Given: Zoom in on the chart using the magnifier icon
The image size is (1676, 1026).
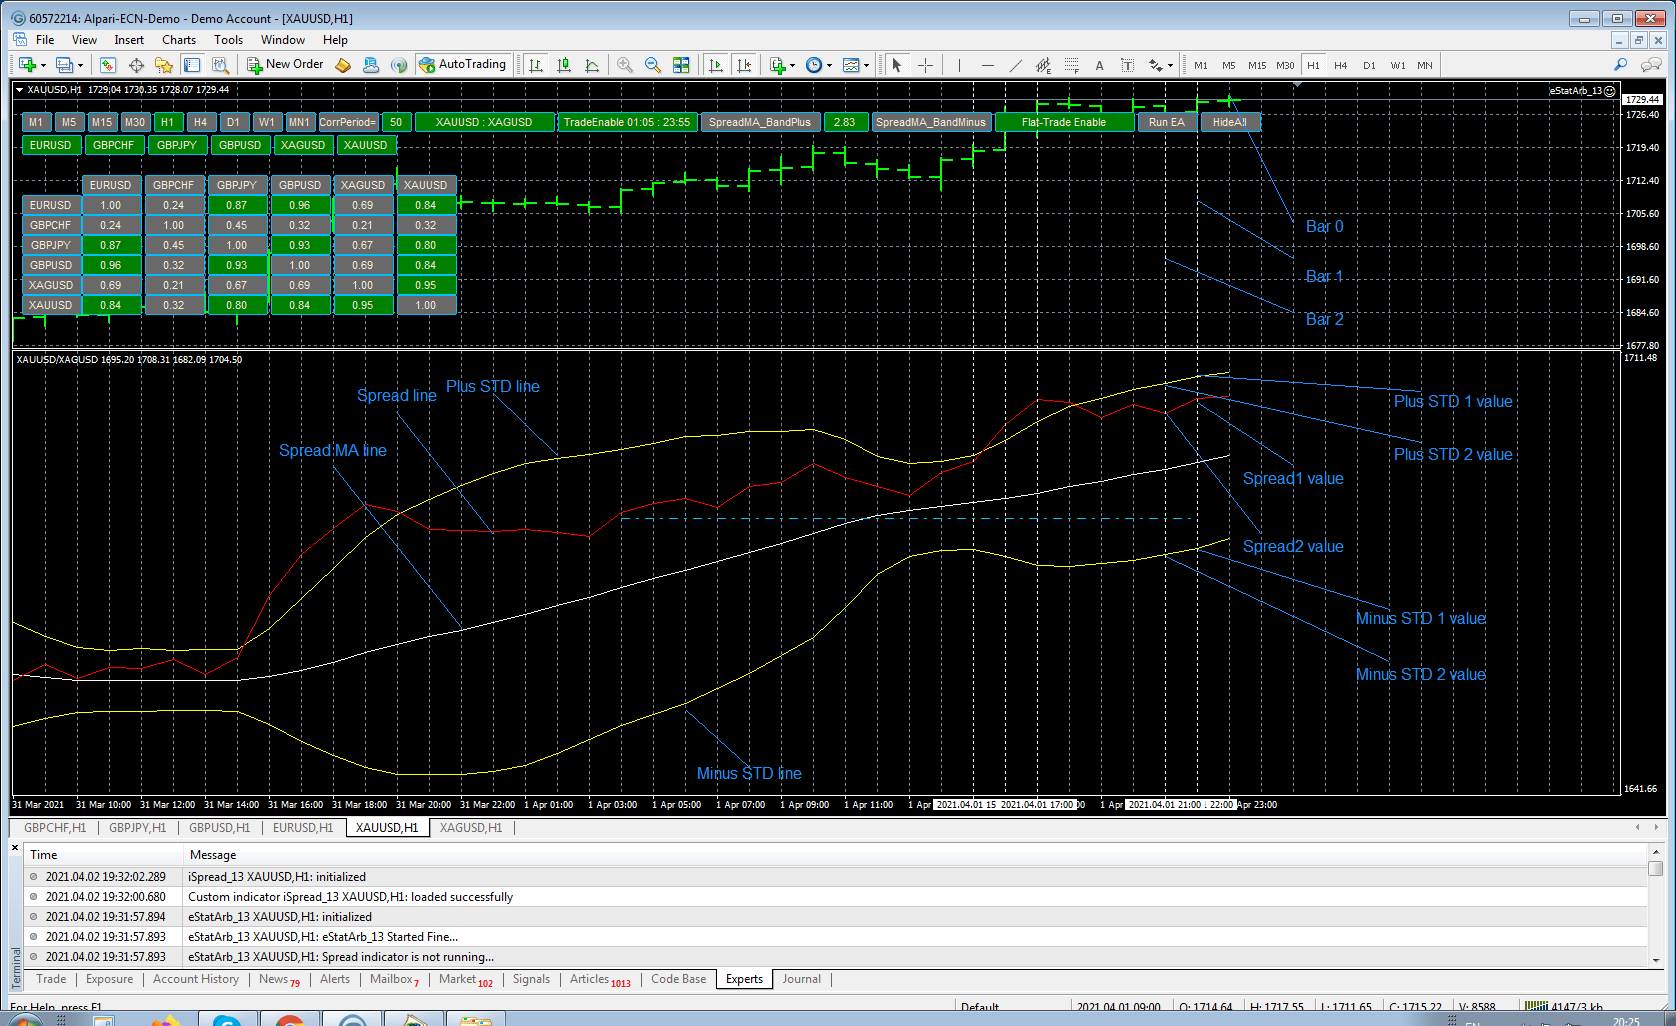Looking at the screenshot, I should click(x=624, y=65).
